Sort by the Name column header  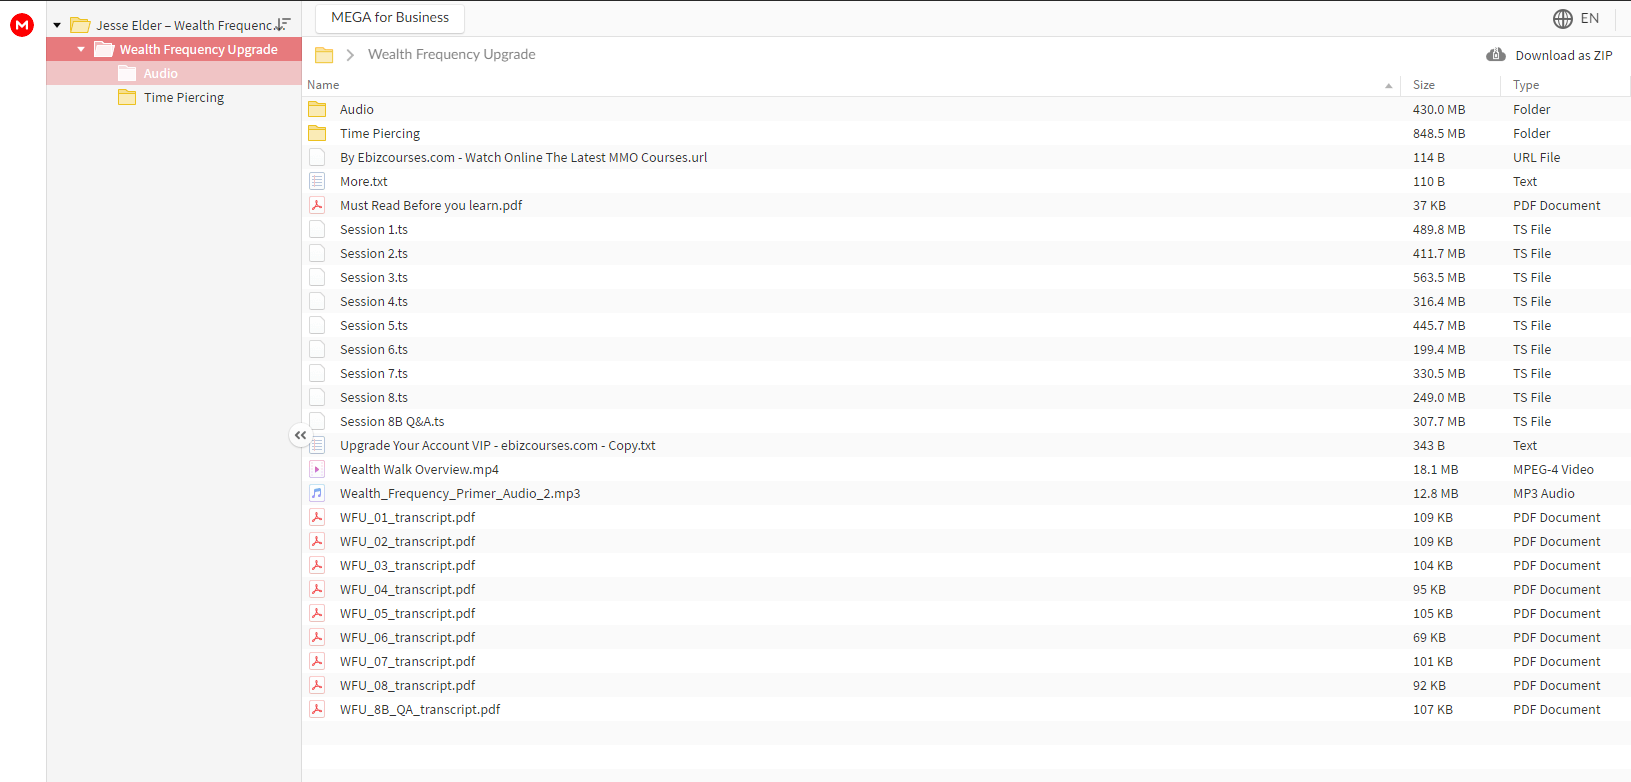click(323, 85)
